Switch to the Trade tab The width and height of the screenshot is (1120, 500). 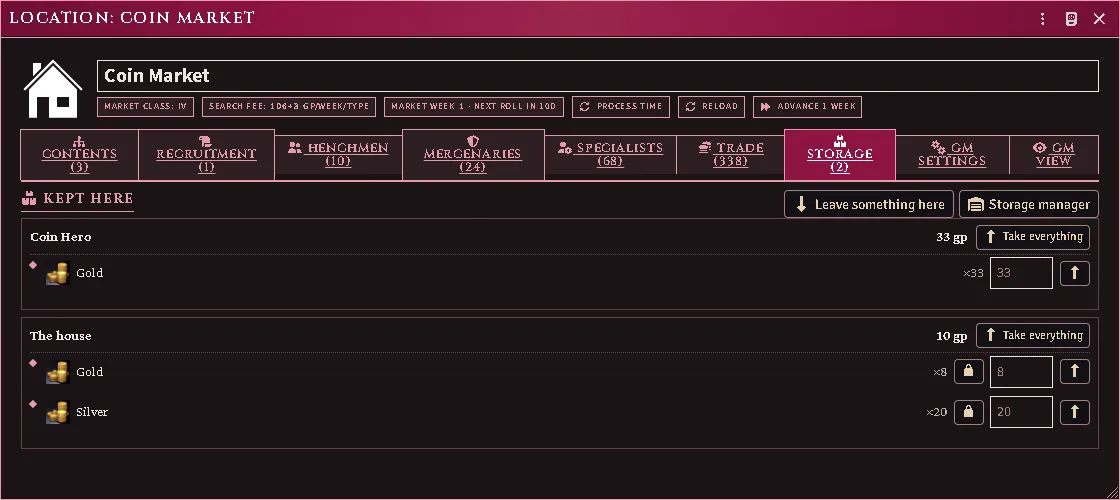730,154
